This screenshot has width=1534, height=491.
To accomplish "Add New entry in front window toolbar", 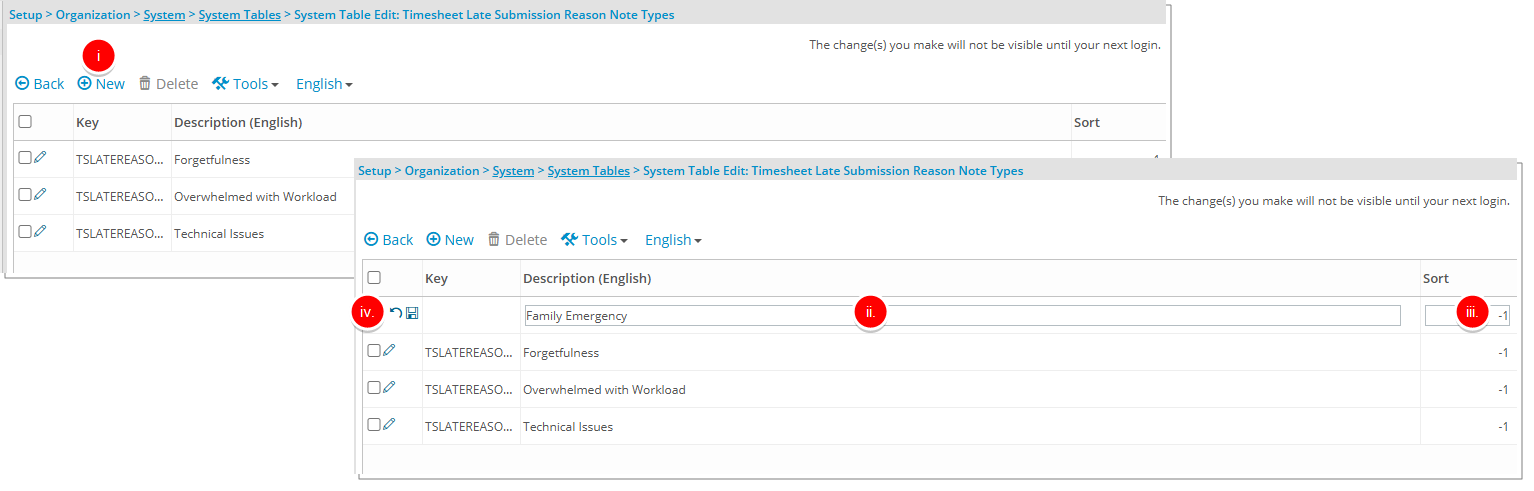I will (450, 240).
